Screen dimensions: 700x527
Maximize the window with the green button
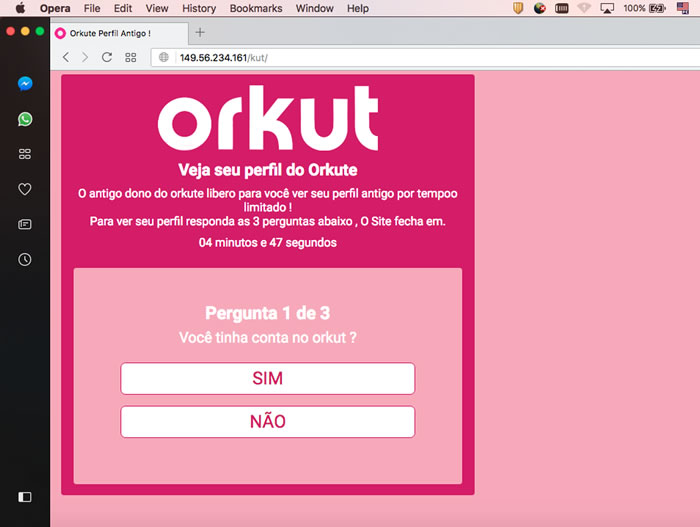[40, 31]
